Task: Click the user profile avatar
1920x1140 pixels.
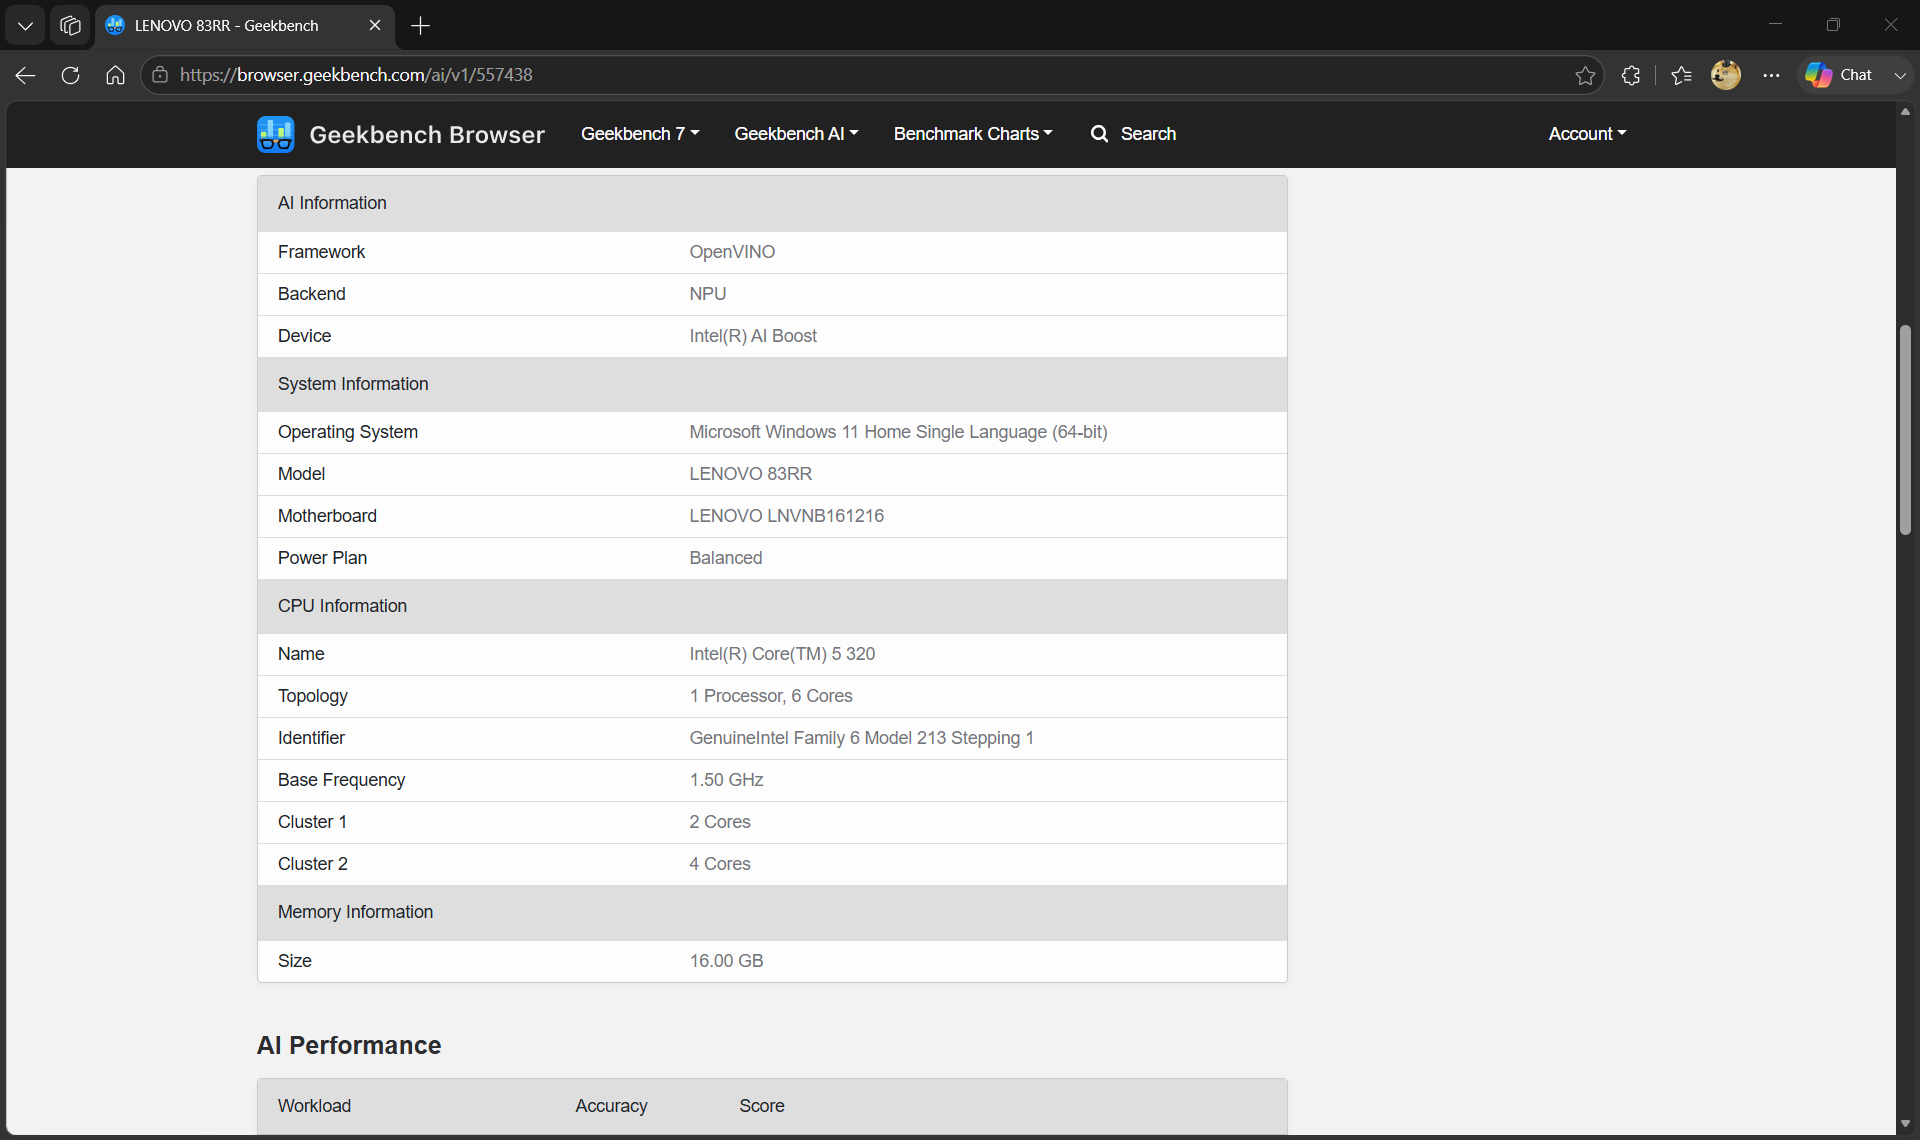Action: (x=1726, y=75)
